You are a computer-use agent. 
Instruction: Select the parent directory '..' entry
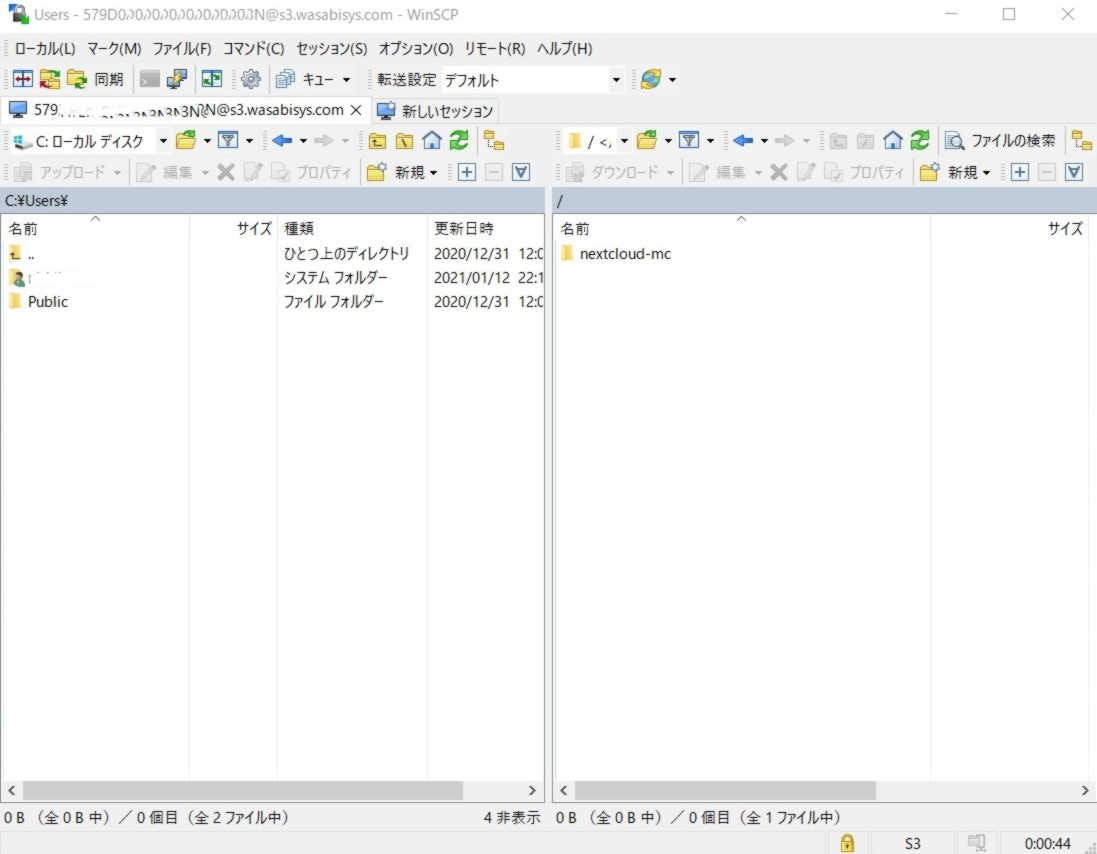31,253
